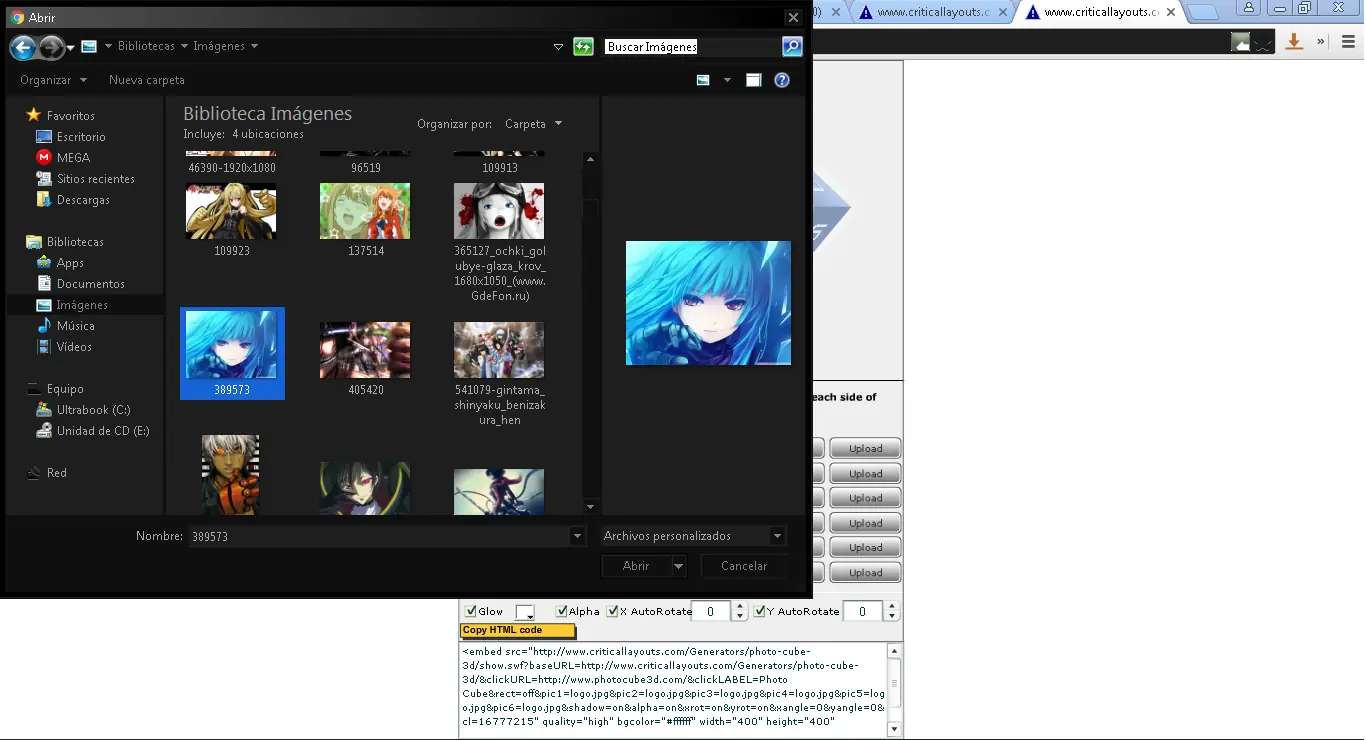Refresh the Imágenes folder listing

pos(583,47)
